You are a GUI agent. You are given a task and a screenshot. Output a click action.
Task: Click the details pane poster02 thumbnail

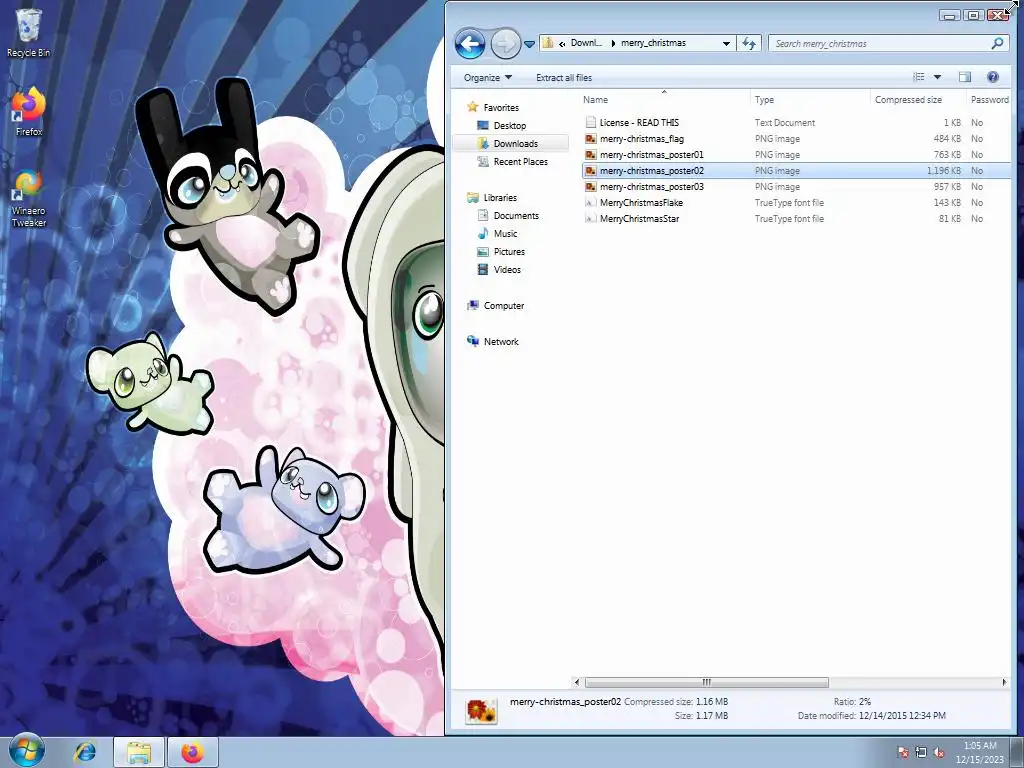pyautogui.click(x=481, y=710)
